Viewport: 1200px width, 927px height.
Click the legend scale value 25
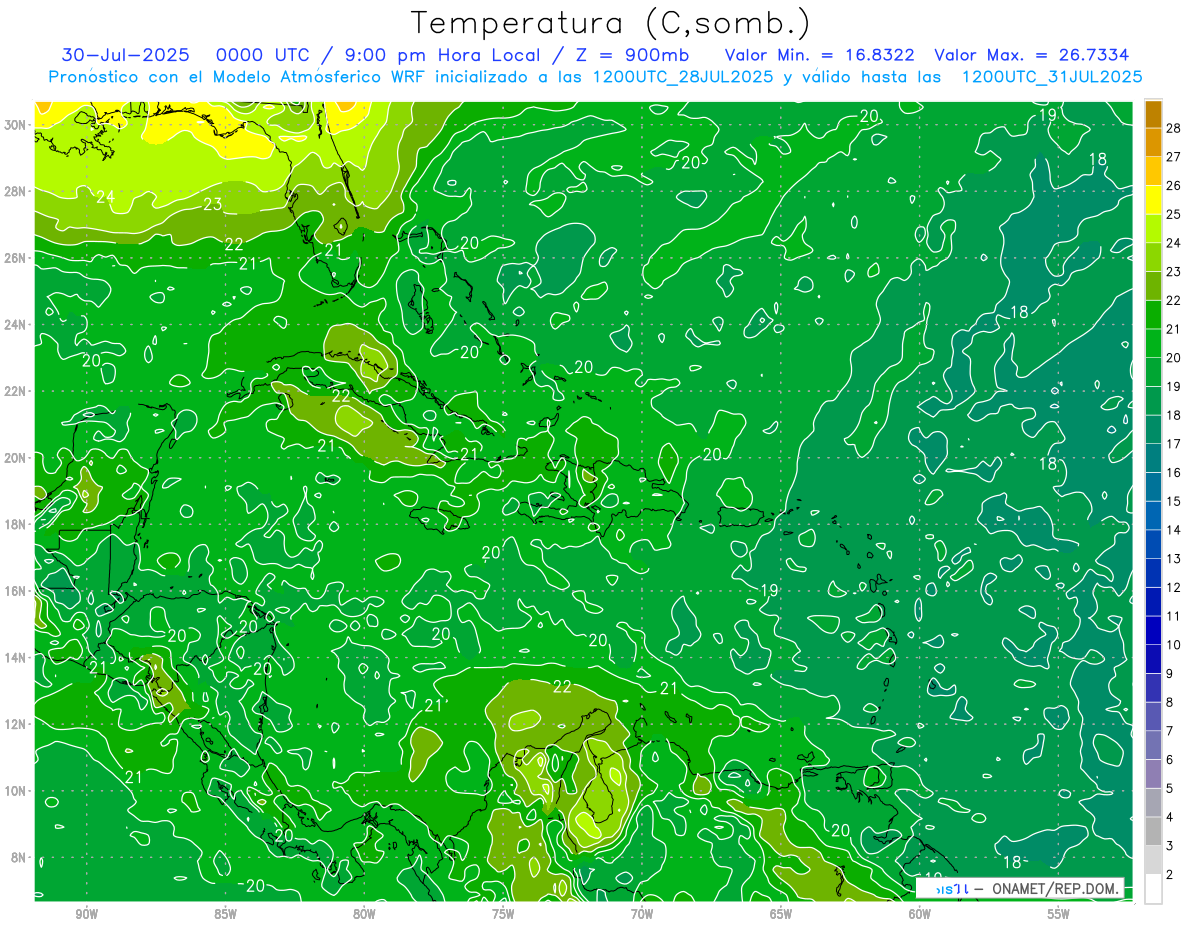1174,215
